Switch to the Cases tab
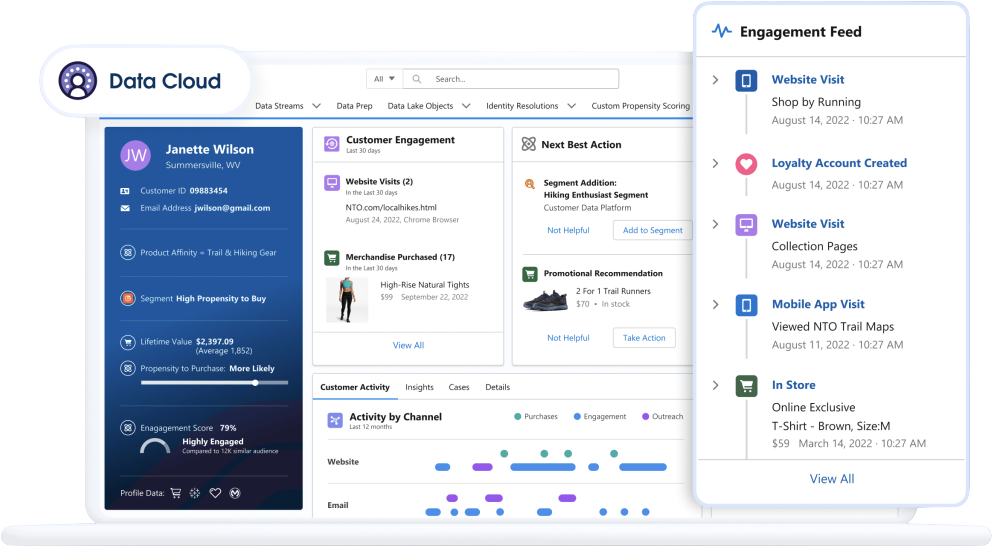The width and height of the screenshot is (992, 547). (x=459, y=387)
